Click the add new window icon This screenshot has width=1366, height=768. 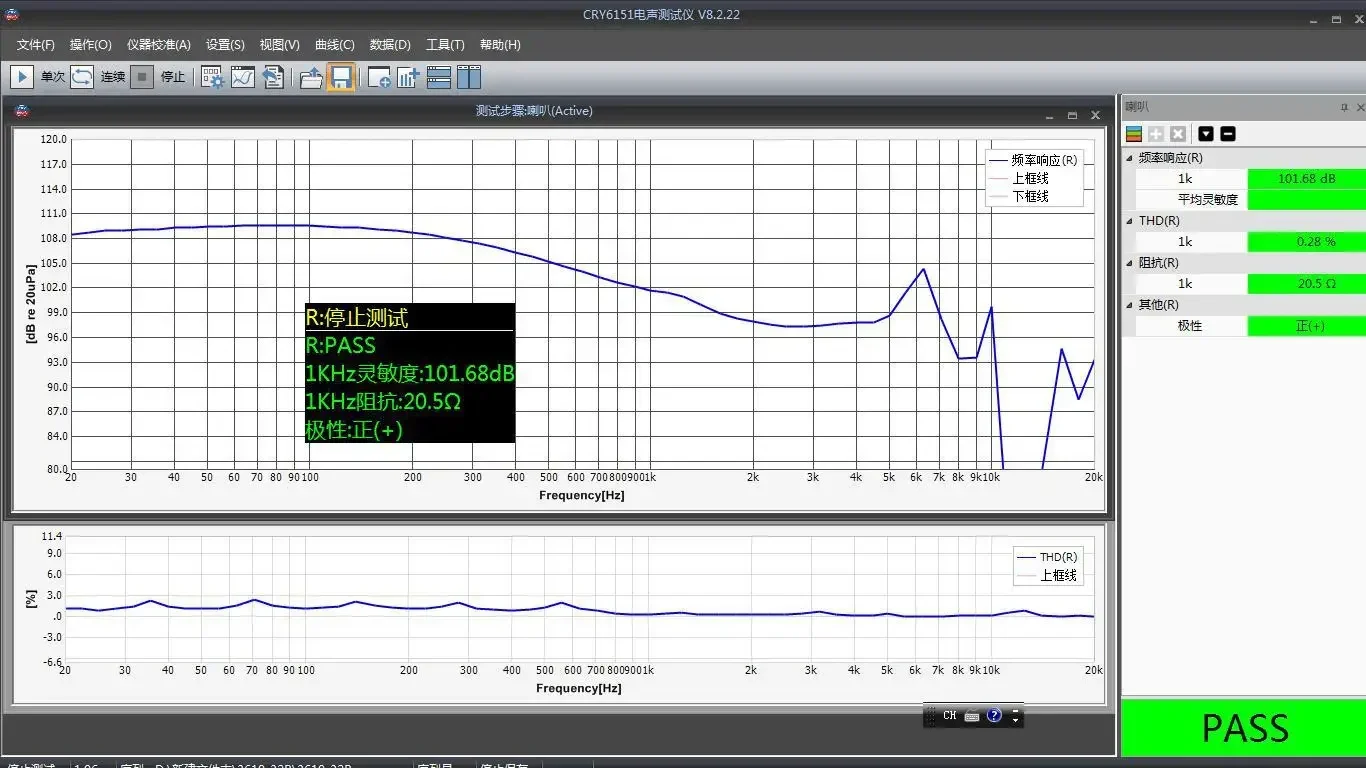(x=379, y=77)
